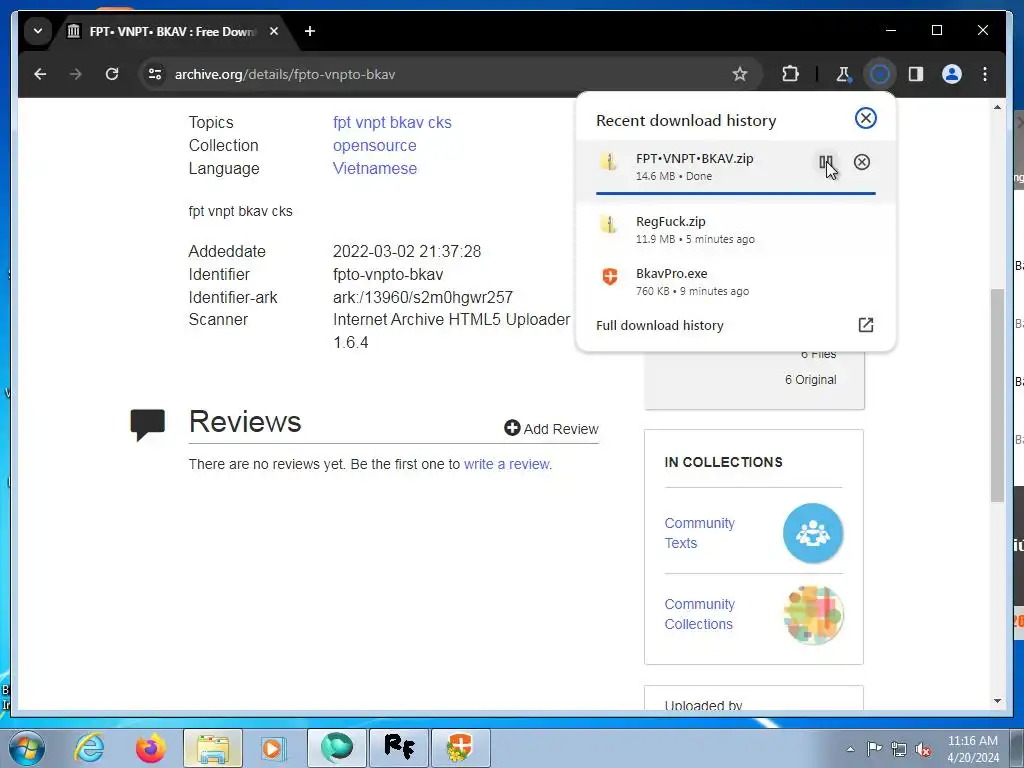Open the opensource collection link
Image resolution: width=1024 pixels, height=768 pixels.
click(x=374, y=145)
